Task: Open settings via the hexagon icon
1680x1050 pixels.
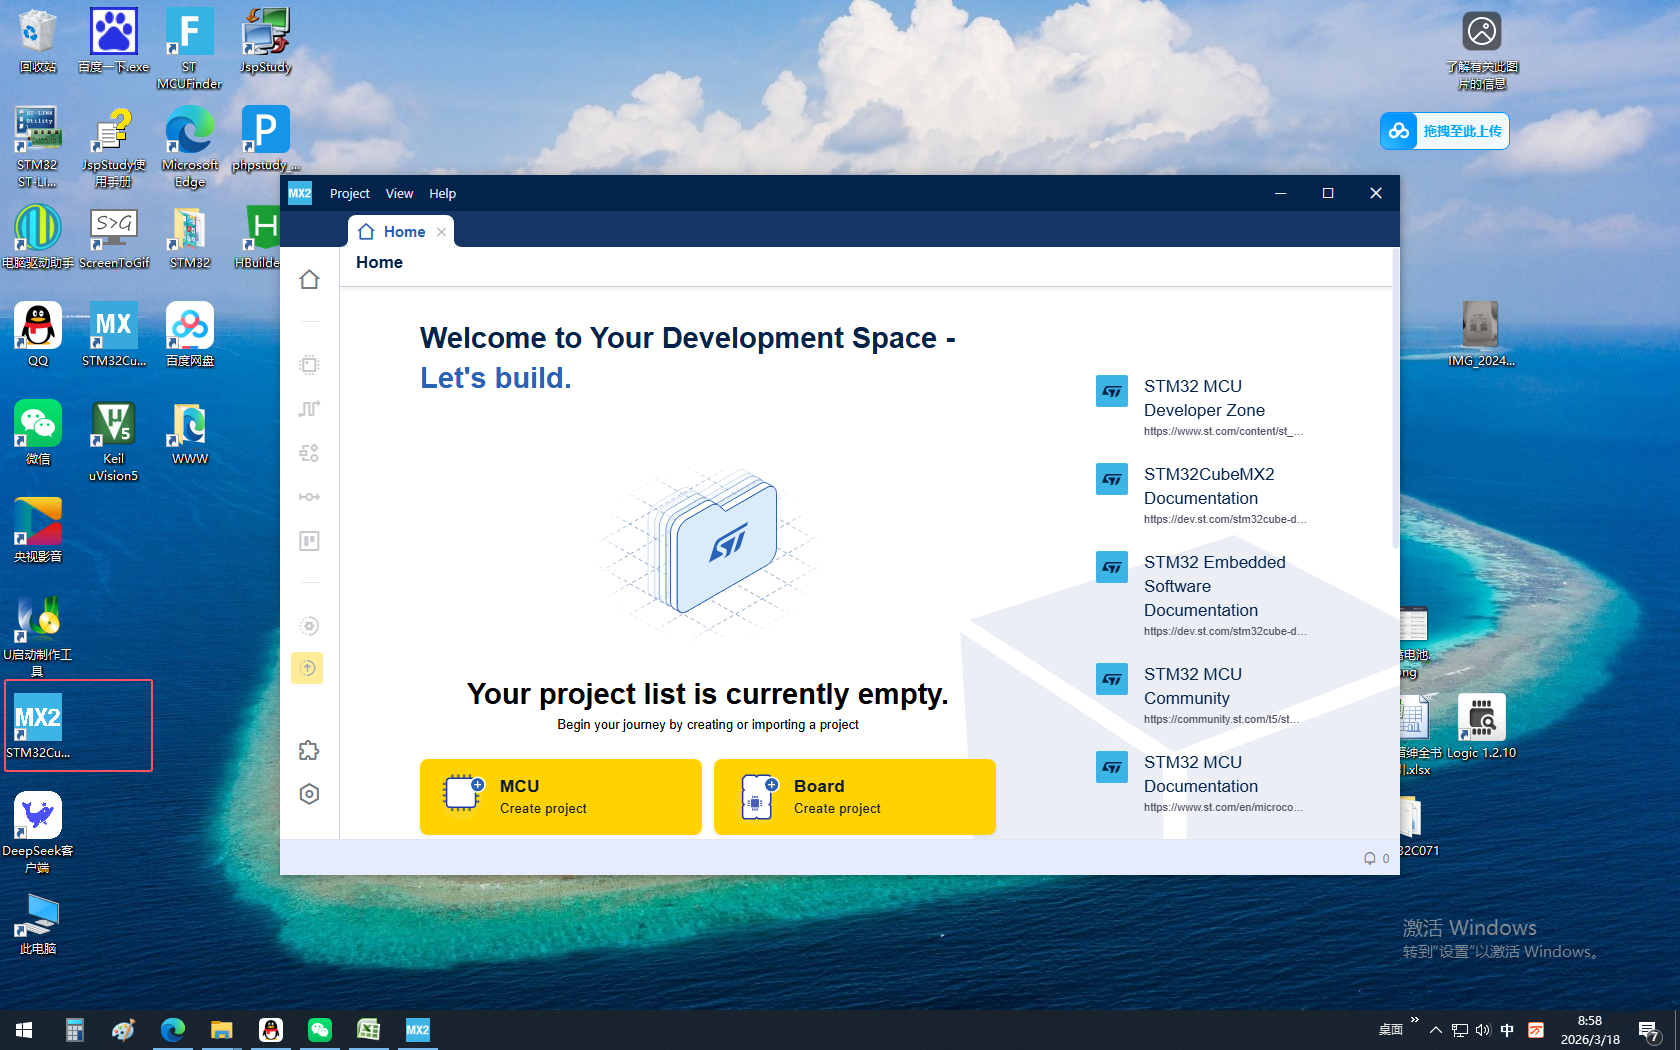Action: (x=309, y=794)
